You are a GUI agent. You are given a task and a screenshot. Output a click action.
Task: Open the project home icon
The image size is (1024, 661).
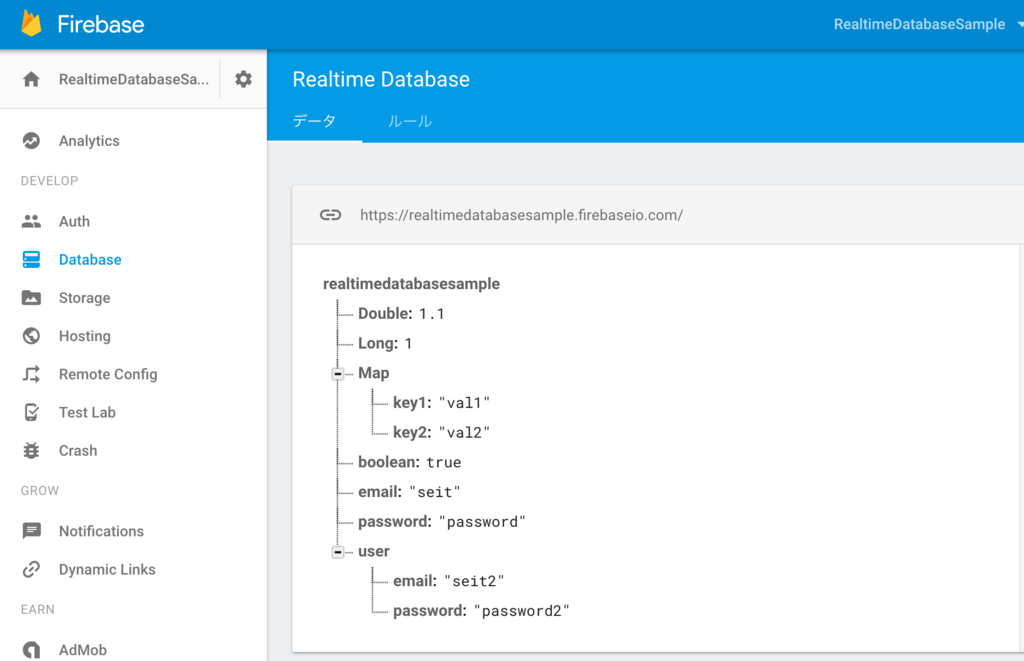tap(31, 79)
